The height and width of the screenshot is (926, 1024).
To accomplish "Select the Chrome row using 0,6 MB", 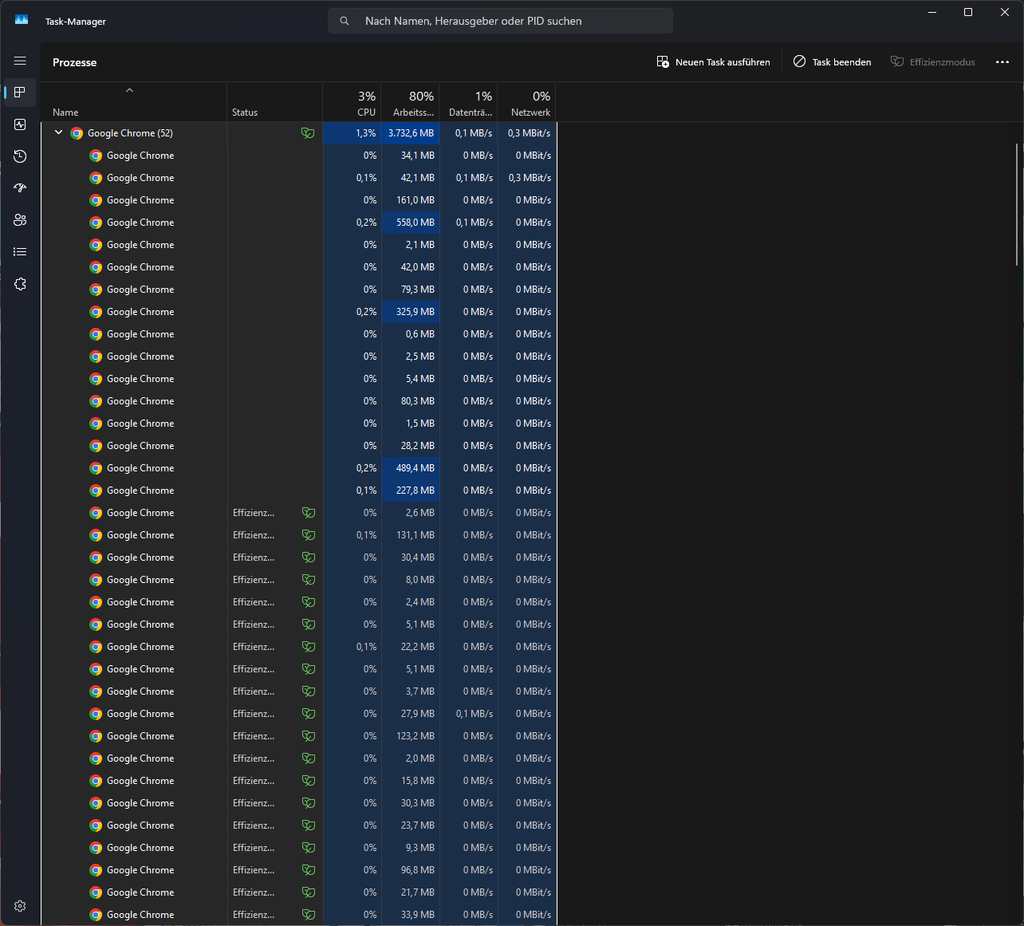I will point(298,334).
